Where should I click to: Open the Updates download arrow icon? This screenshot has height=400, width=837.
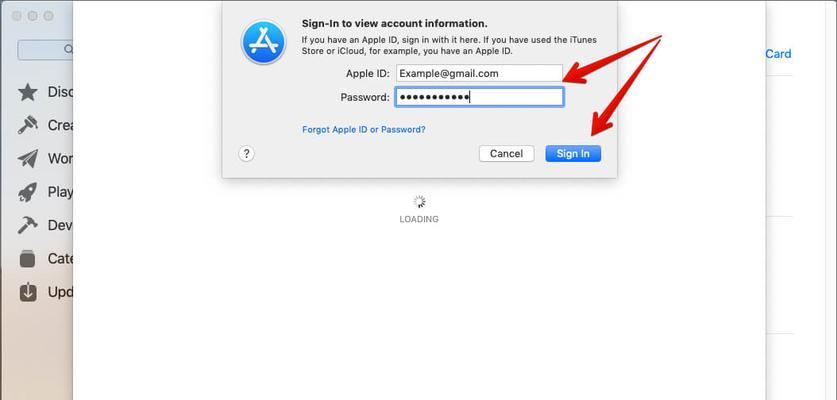coord(28,292)
